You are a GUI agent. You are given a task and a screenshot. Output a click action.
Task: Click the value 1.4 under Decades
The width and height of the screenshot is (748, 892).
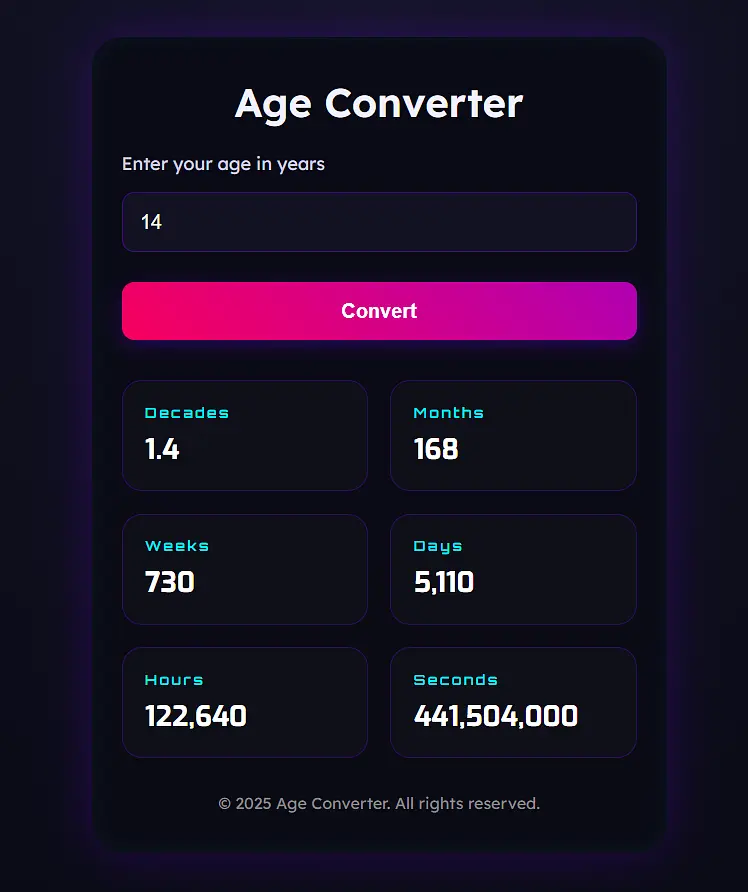tap(162, 450)
